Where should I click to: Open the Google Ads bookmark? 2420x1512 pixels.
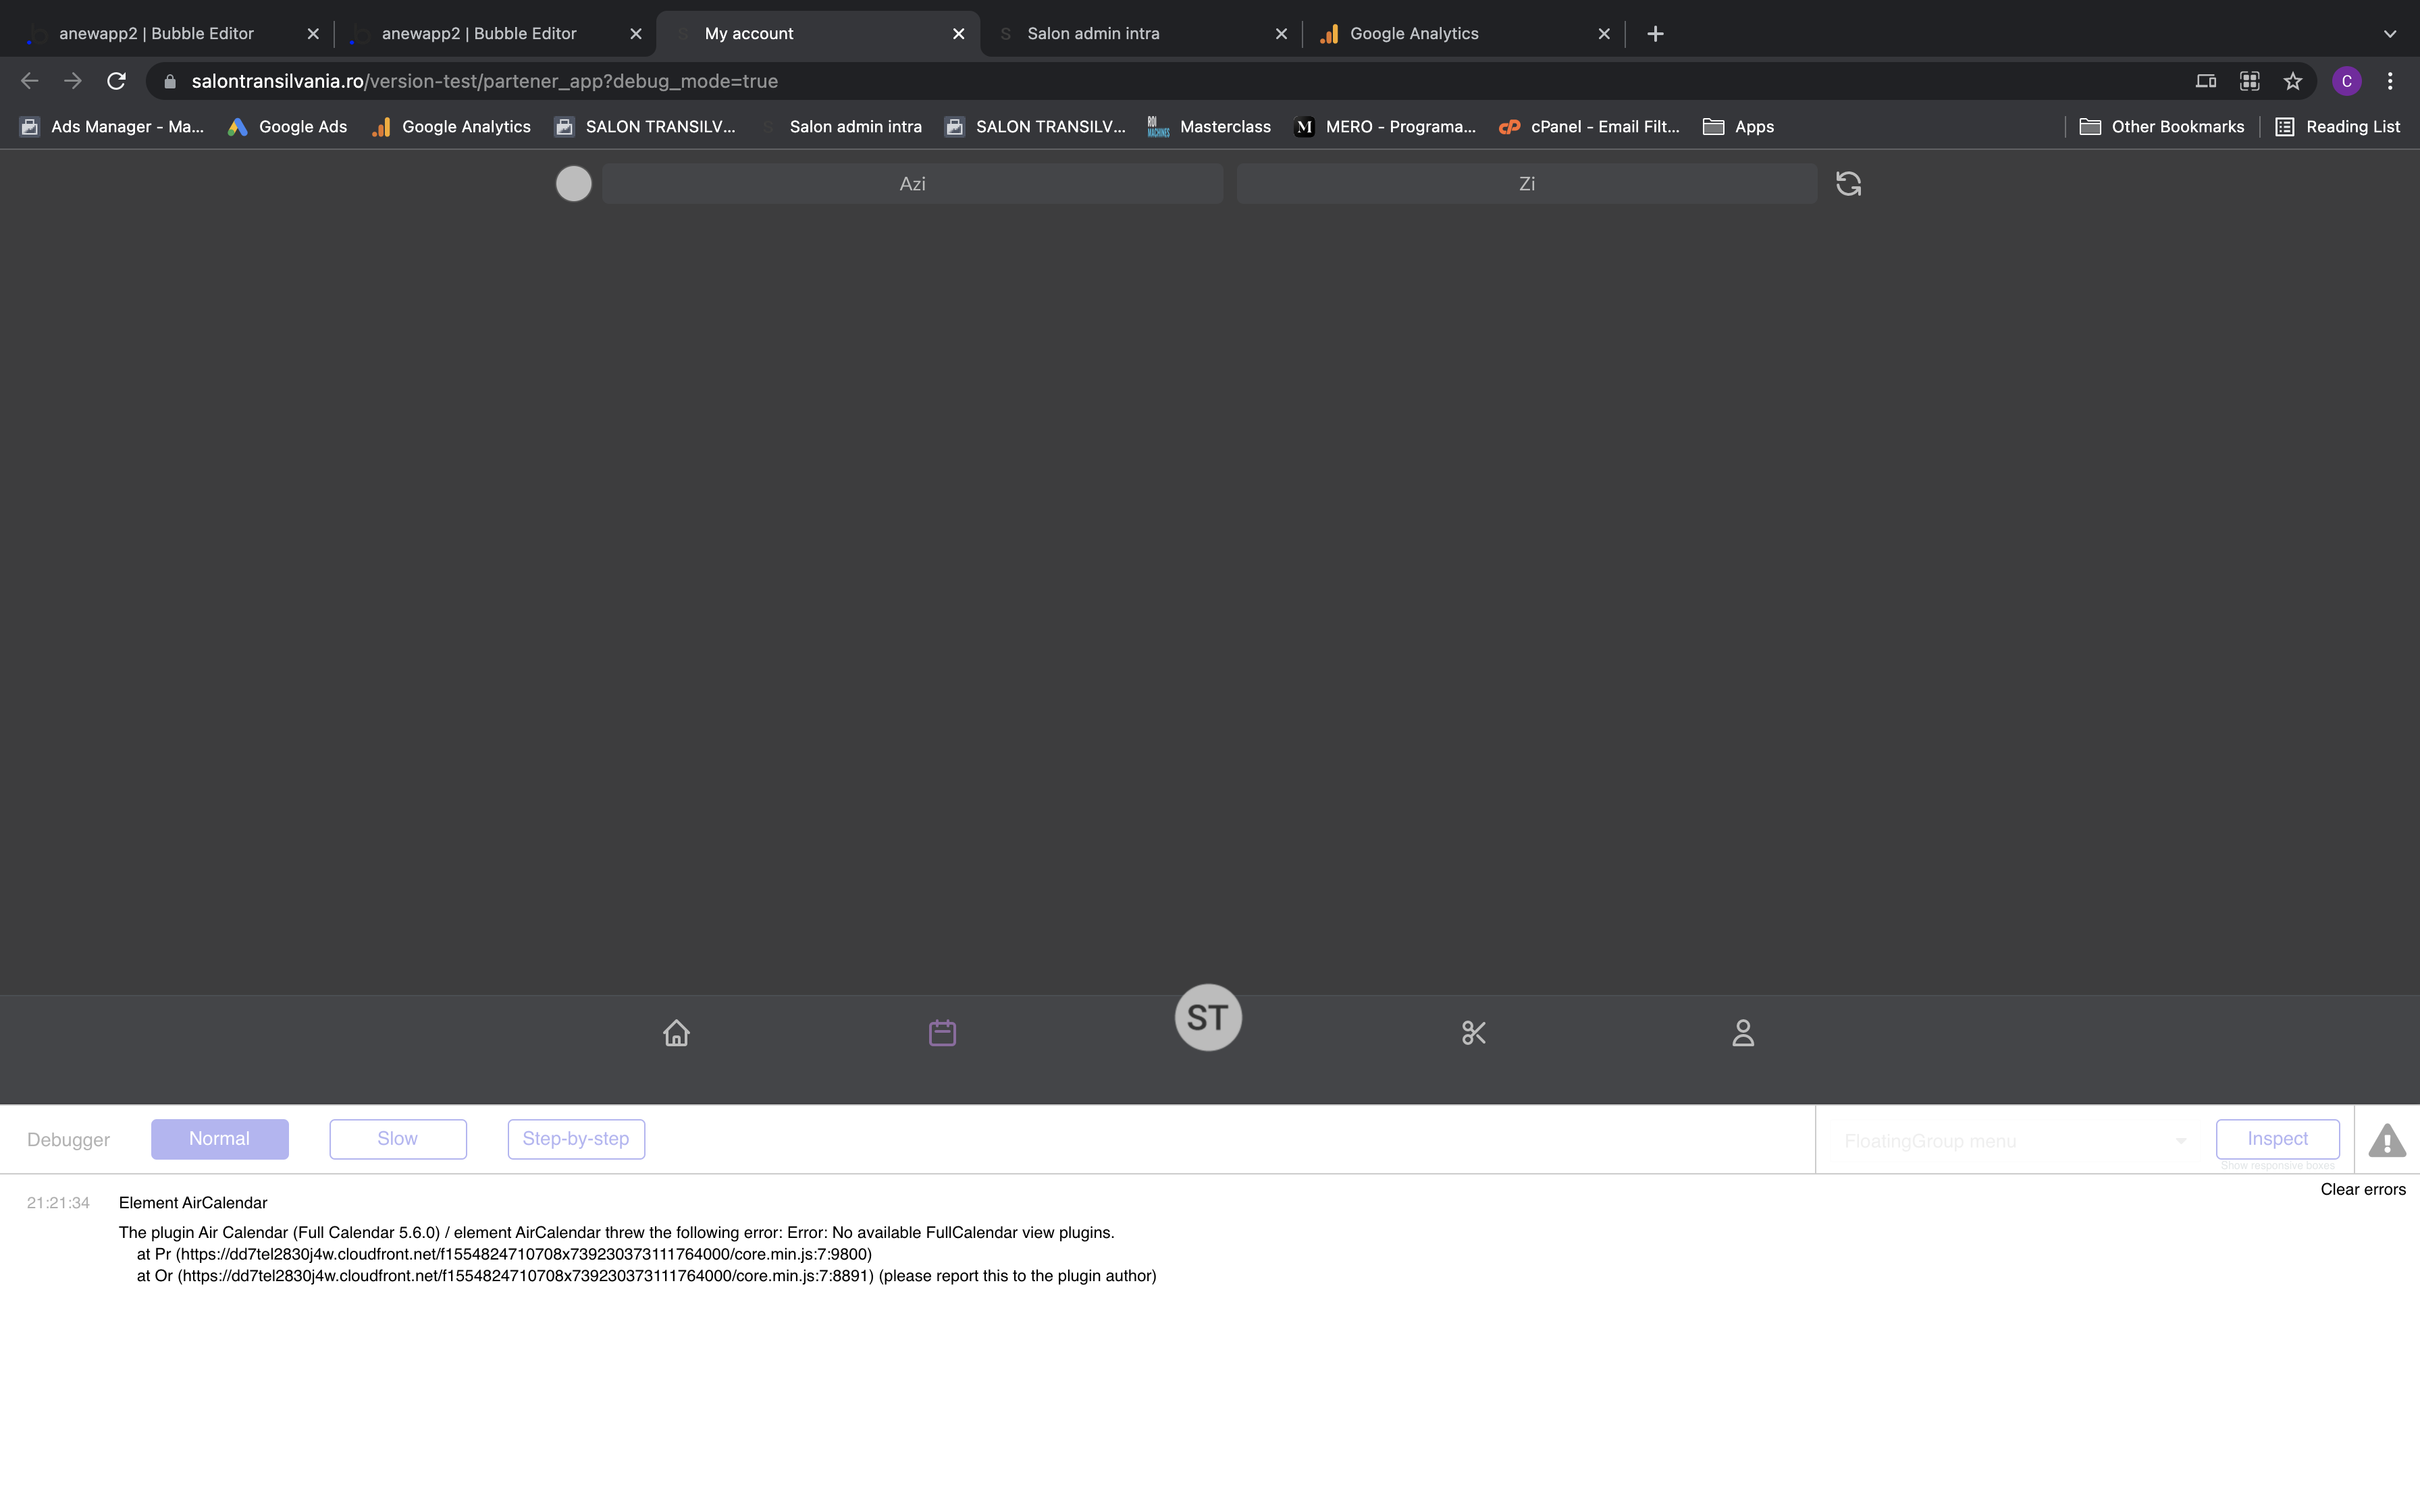pyautogui.click(x=288, y=126)
